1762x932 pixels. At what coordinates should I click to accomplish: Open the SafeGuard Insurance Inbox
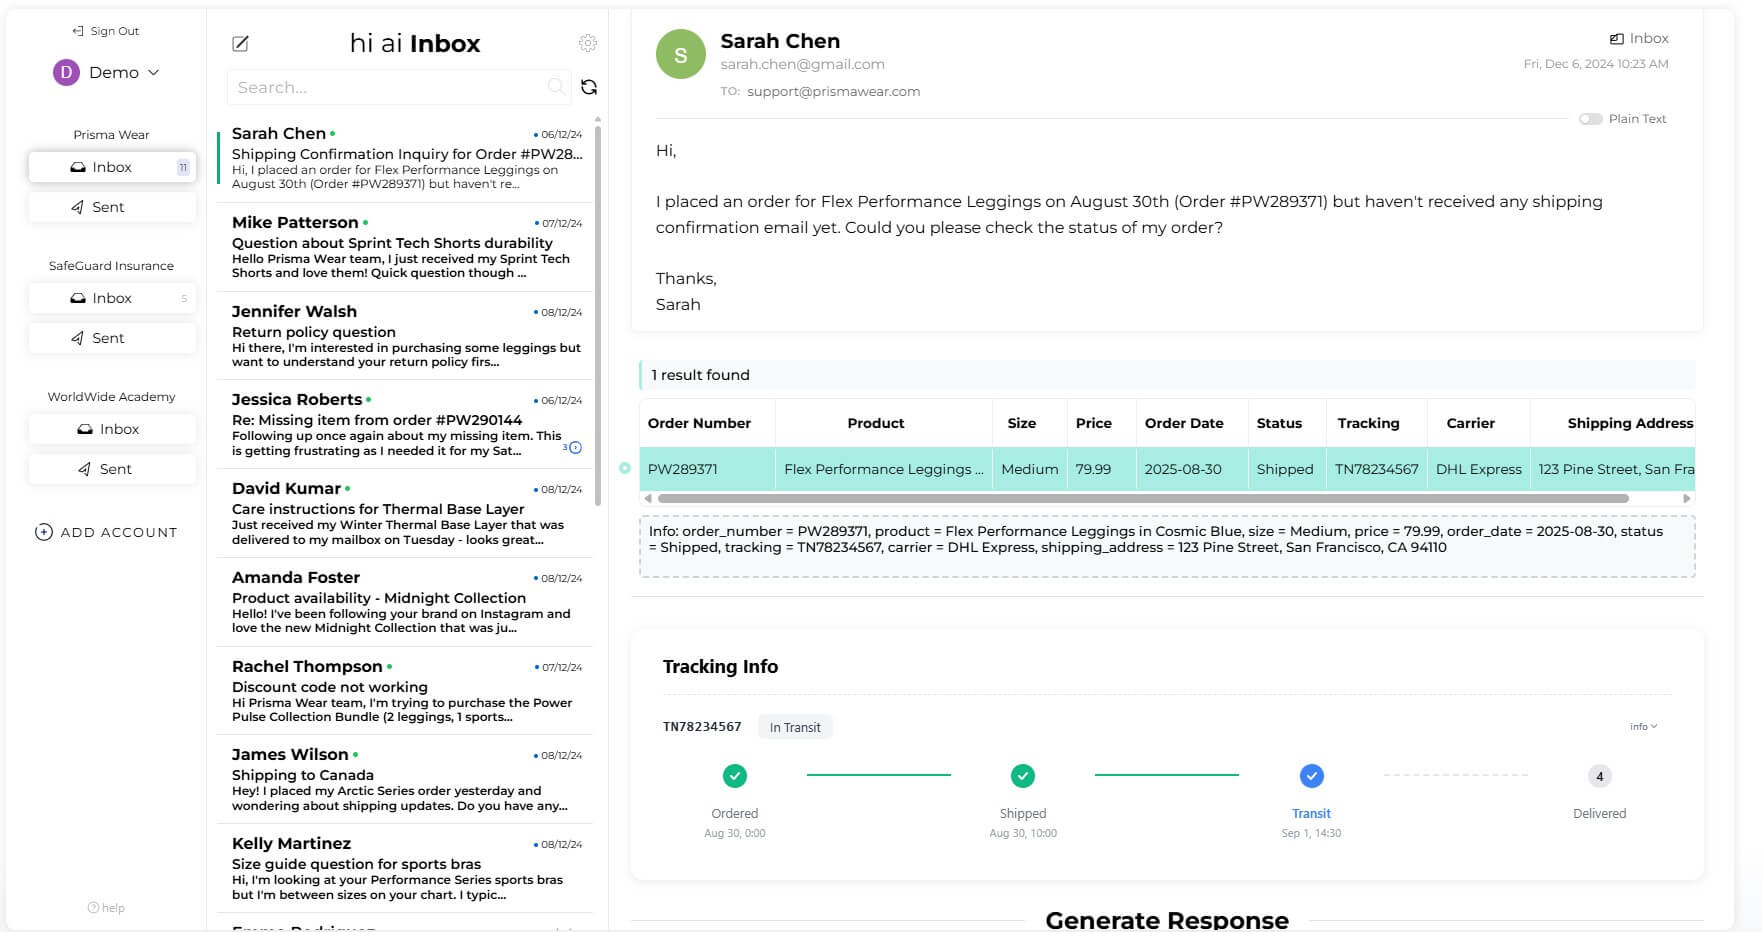pyautogui.click(x=112, y=298)
